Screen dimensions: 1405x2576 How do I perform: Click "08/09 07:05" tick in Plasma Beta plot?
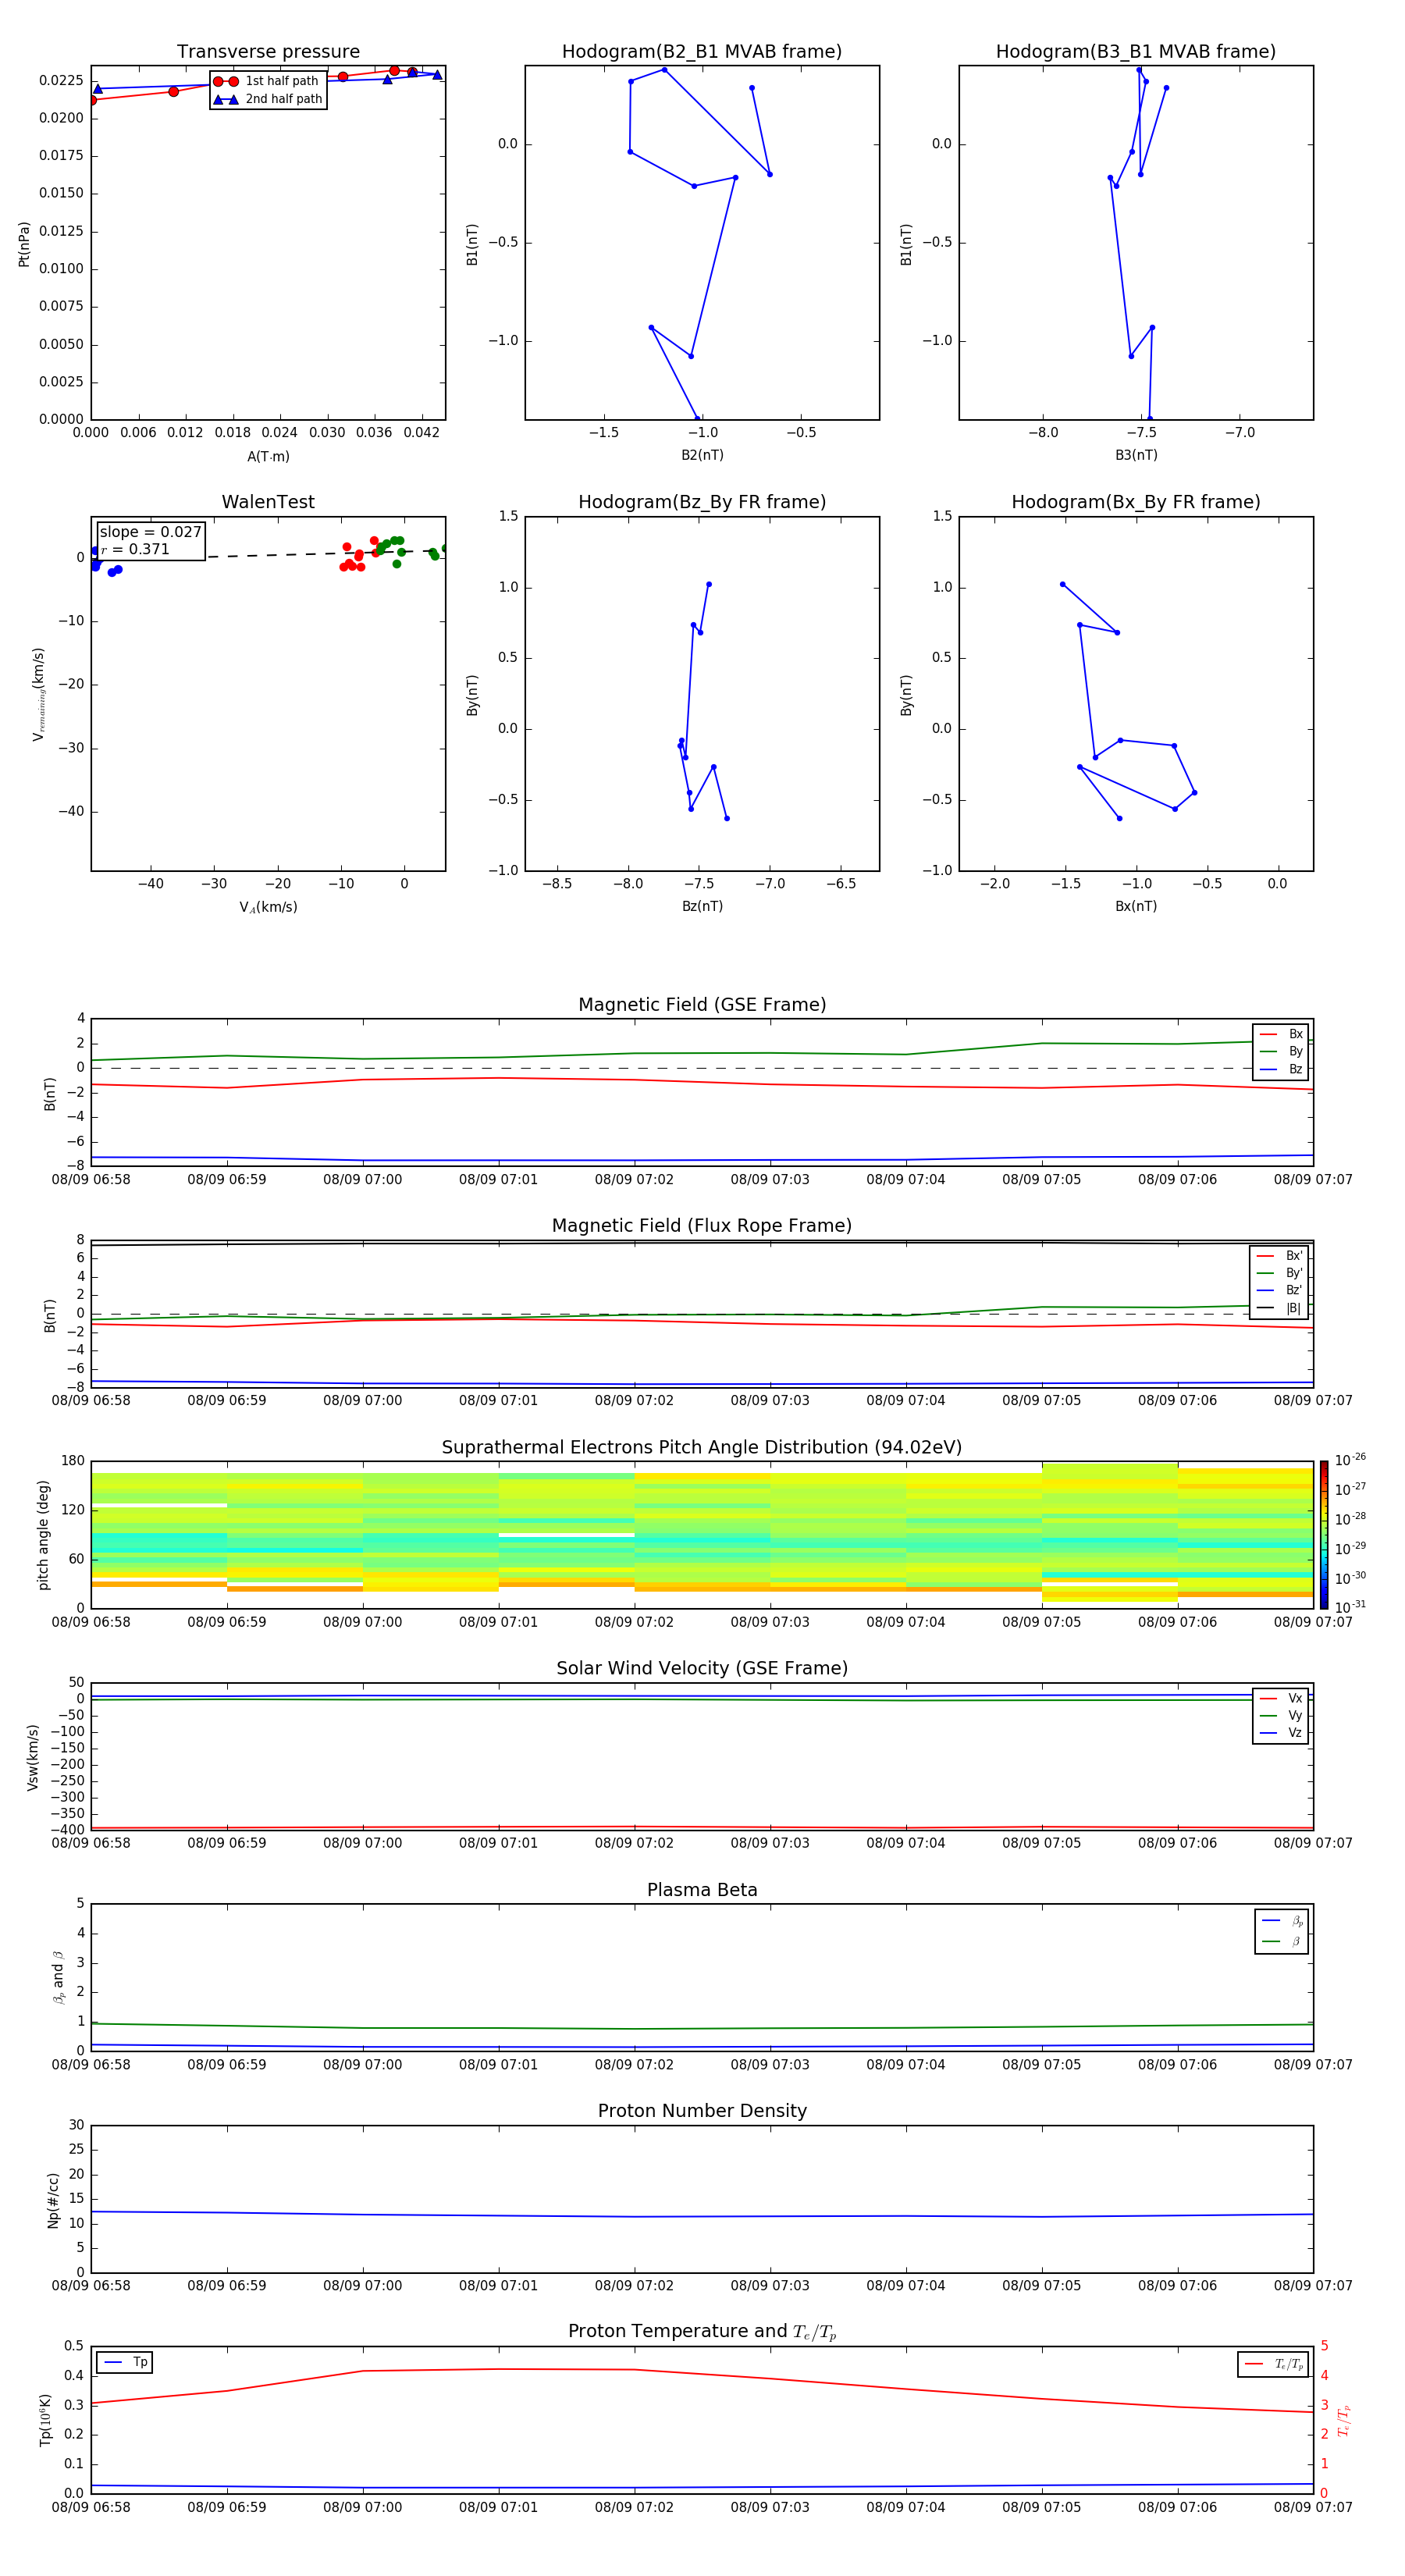point(1041,2064)
